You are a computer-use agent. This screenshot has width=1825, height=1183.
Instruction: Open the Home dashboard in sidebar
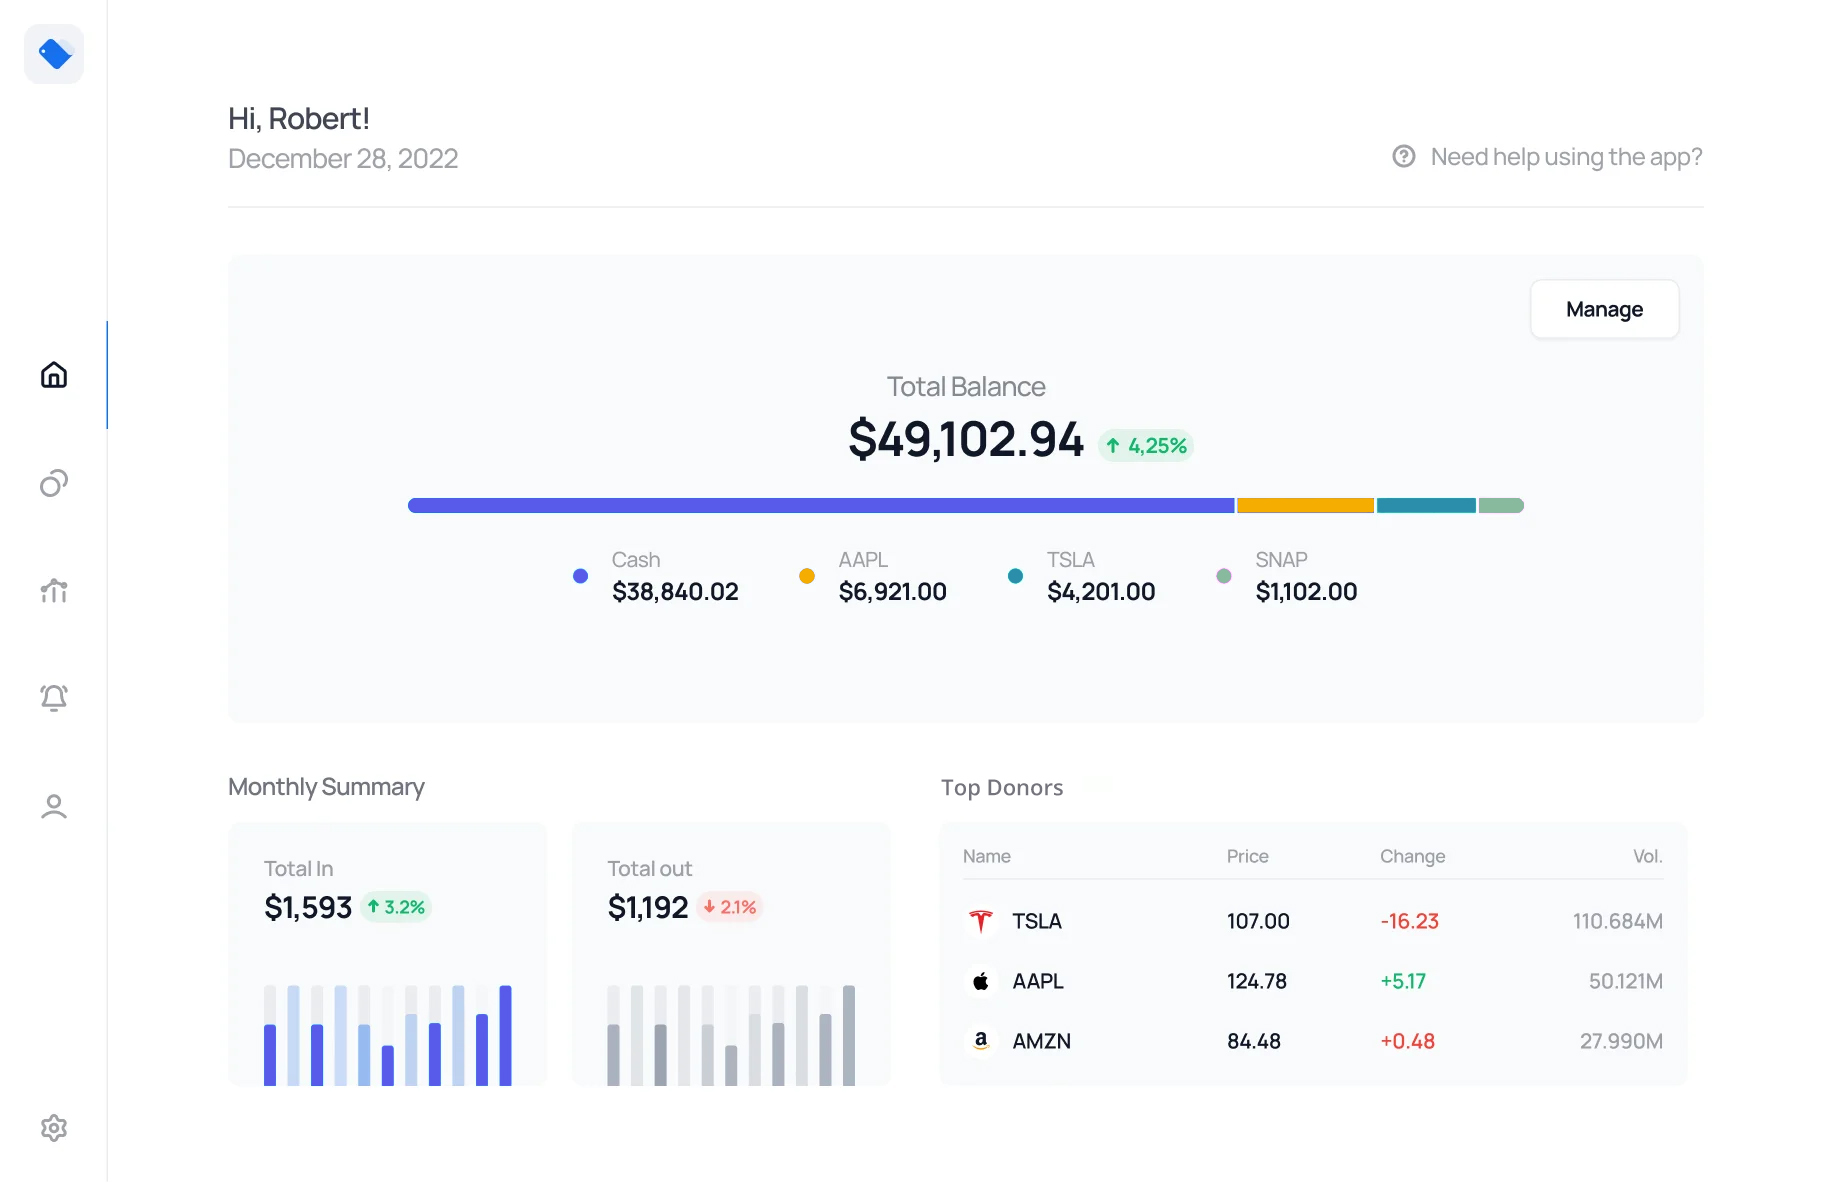[x=54, y=375]
